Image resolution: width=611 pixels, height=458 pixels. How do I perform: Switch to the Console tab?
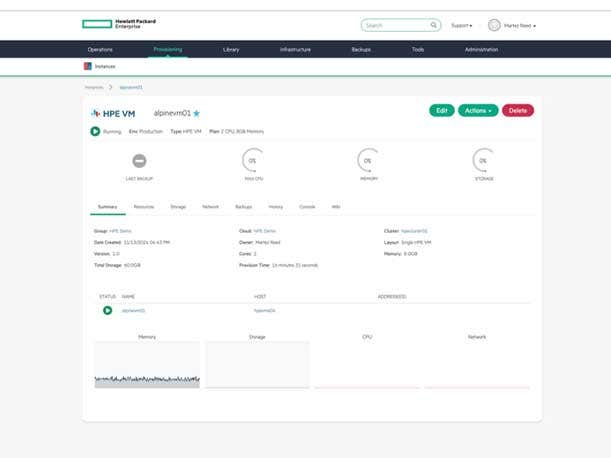[x=307, y=206]
